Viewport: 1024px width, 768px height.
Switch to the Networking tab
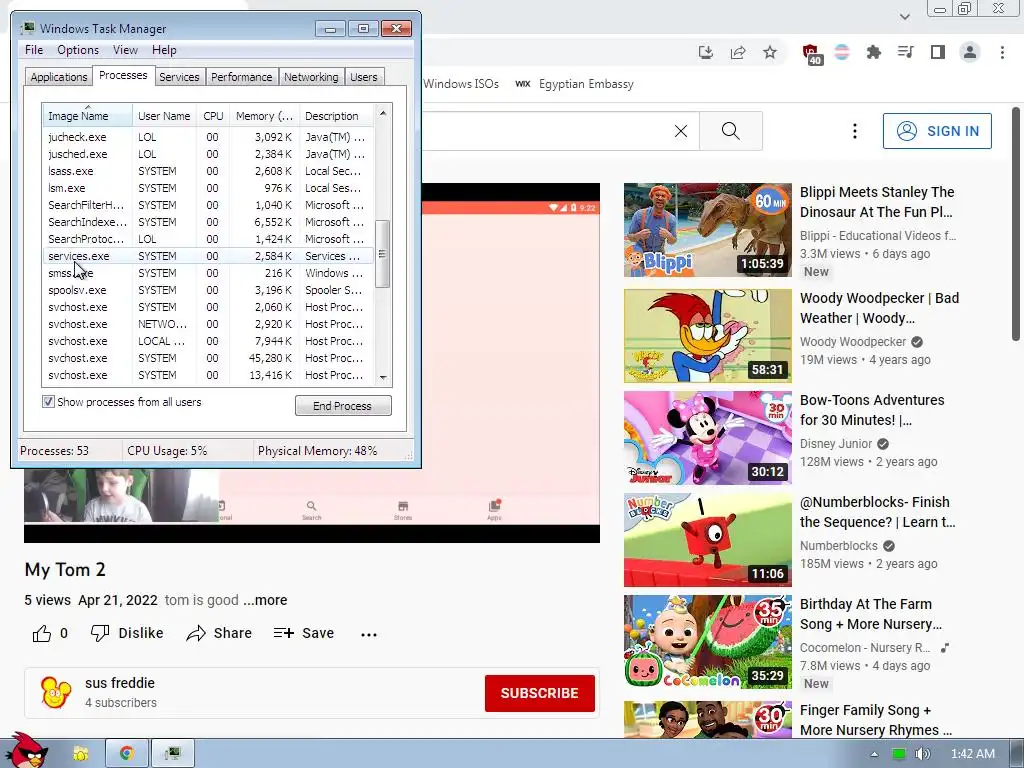(x=311, y=77)
